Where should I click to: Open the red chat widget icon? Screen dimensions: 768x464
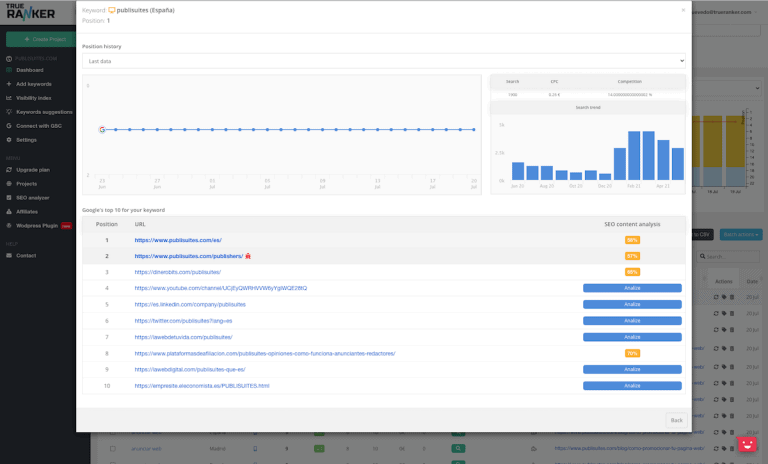(x=747, y=444)
